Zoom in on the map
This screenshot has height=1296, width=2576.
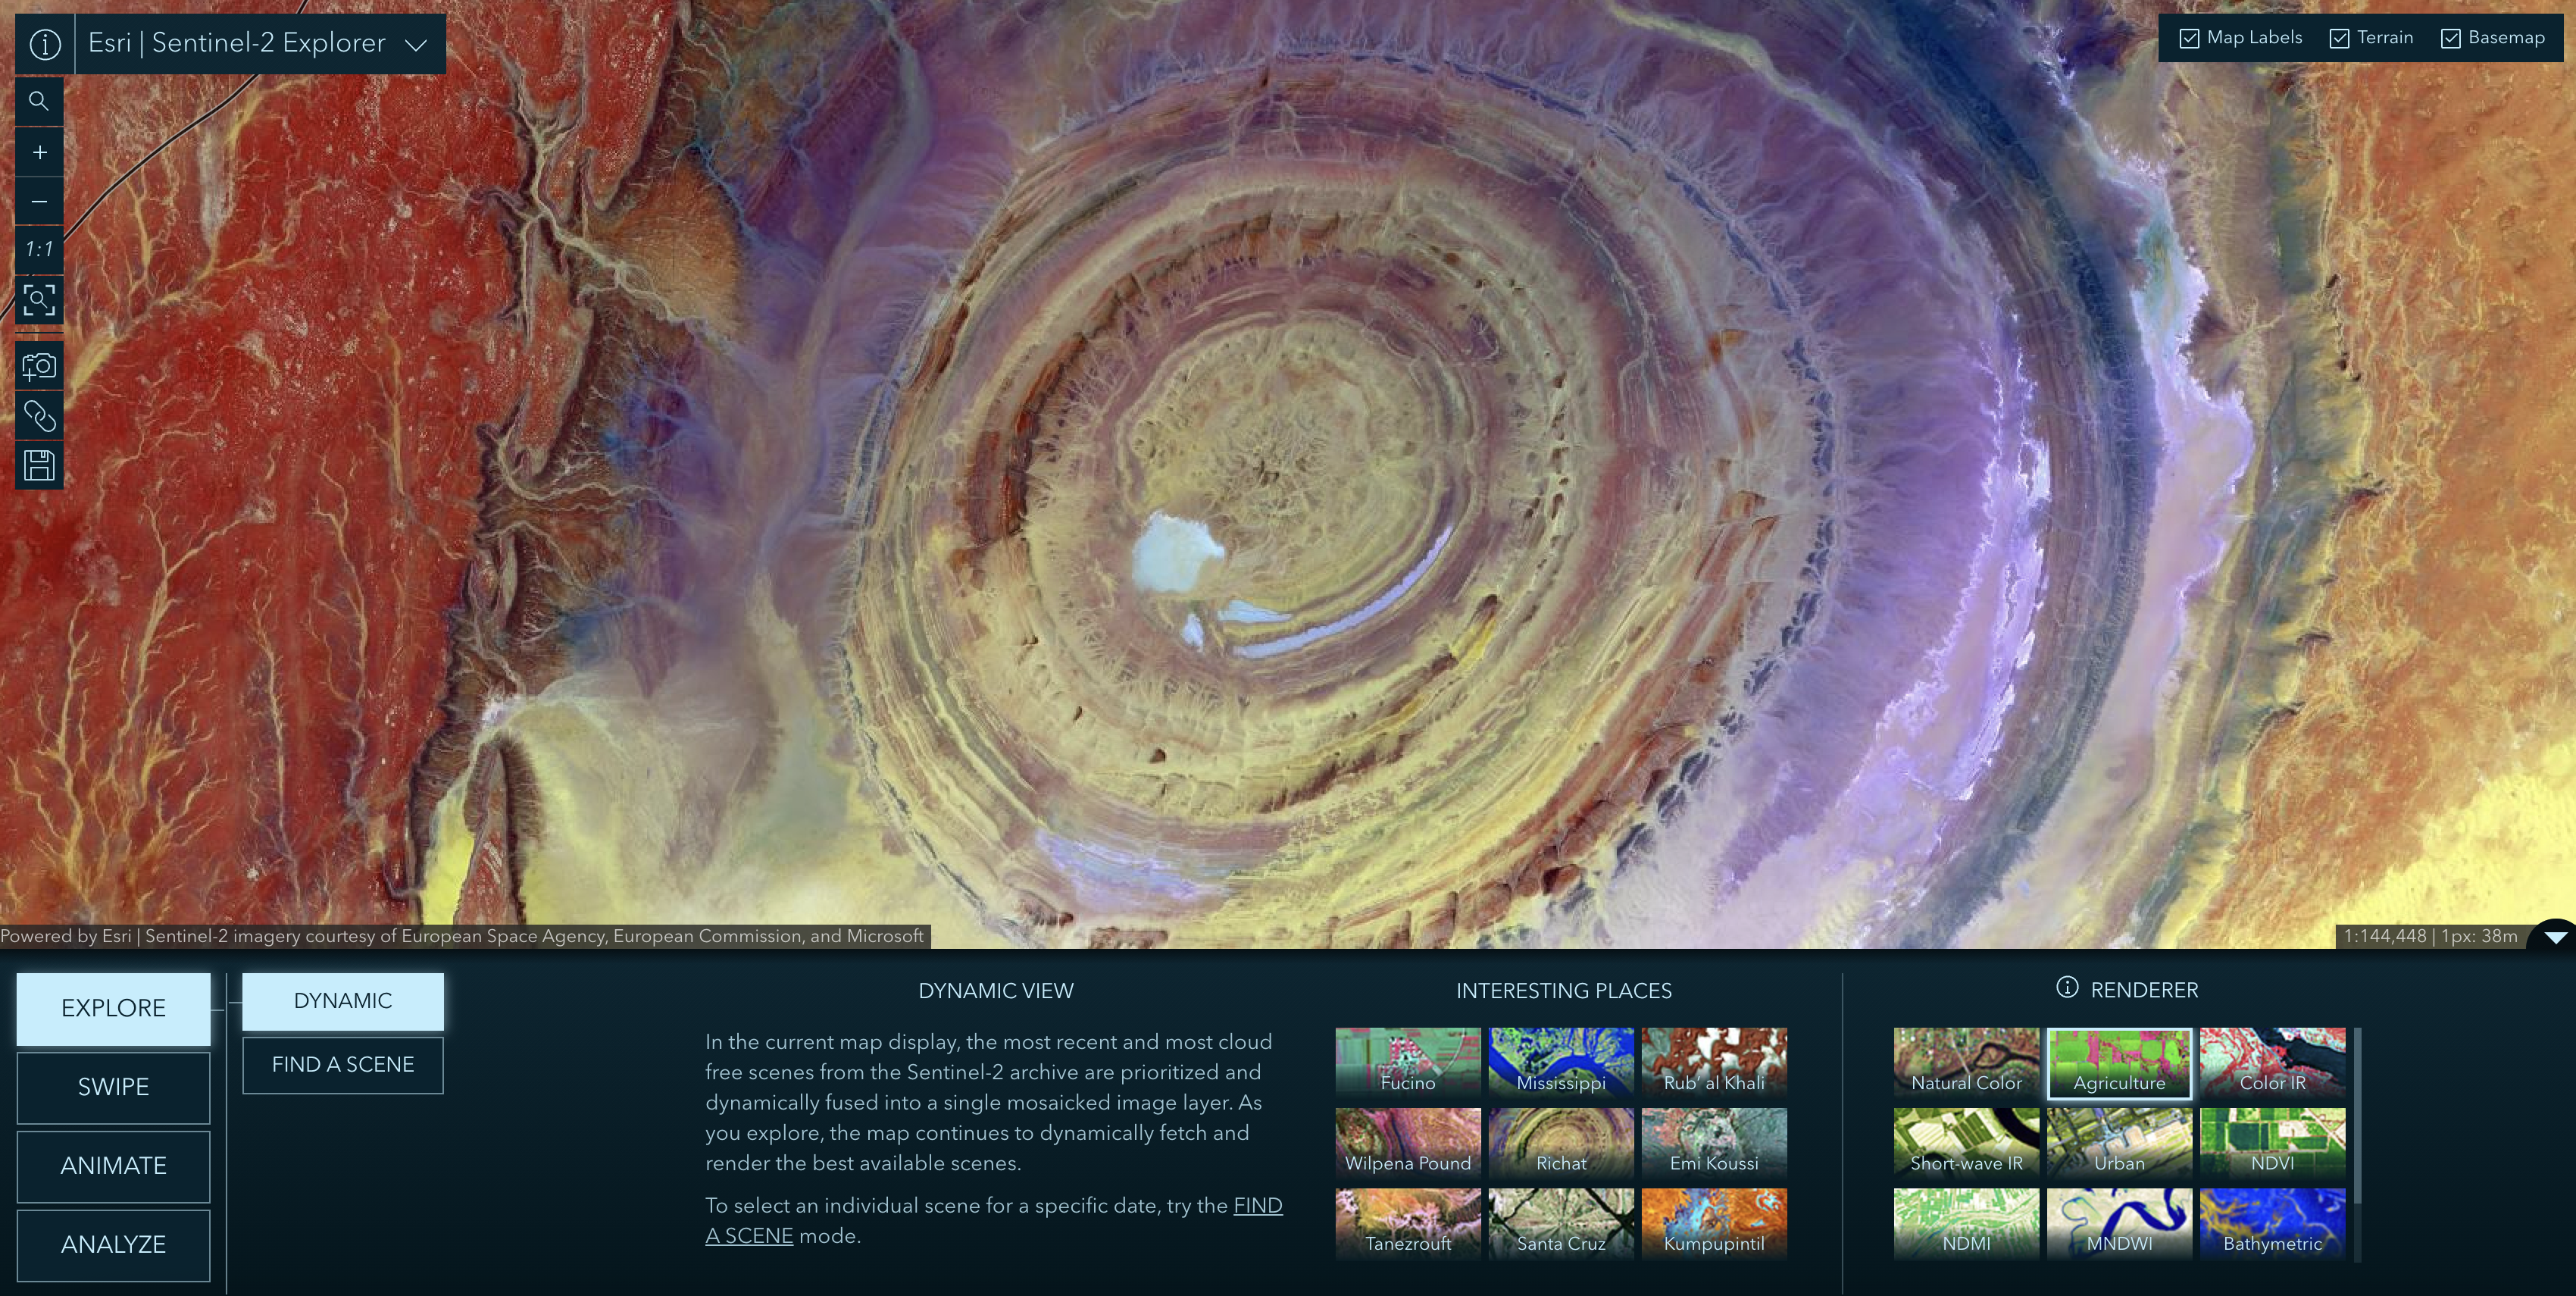pos(39,151)
